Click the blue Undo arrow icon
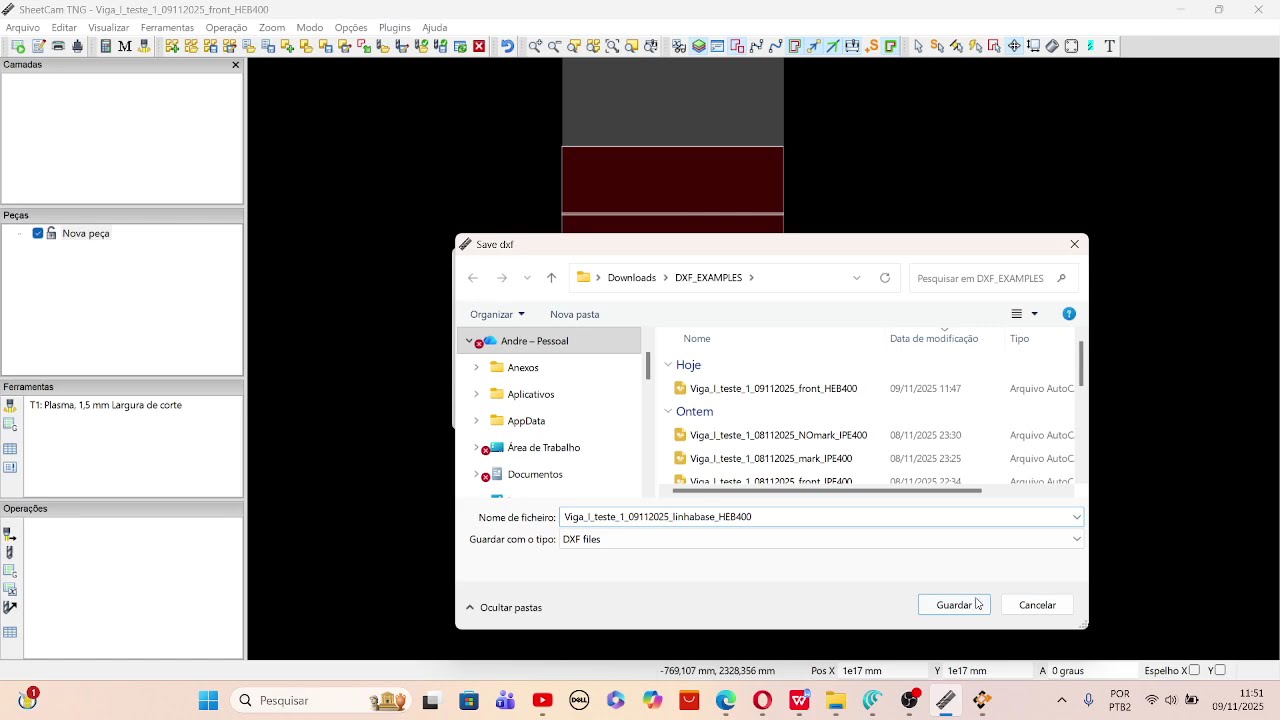This screenshot has height=720, width=1280. click(x=507, y=46)
